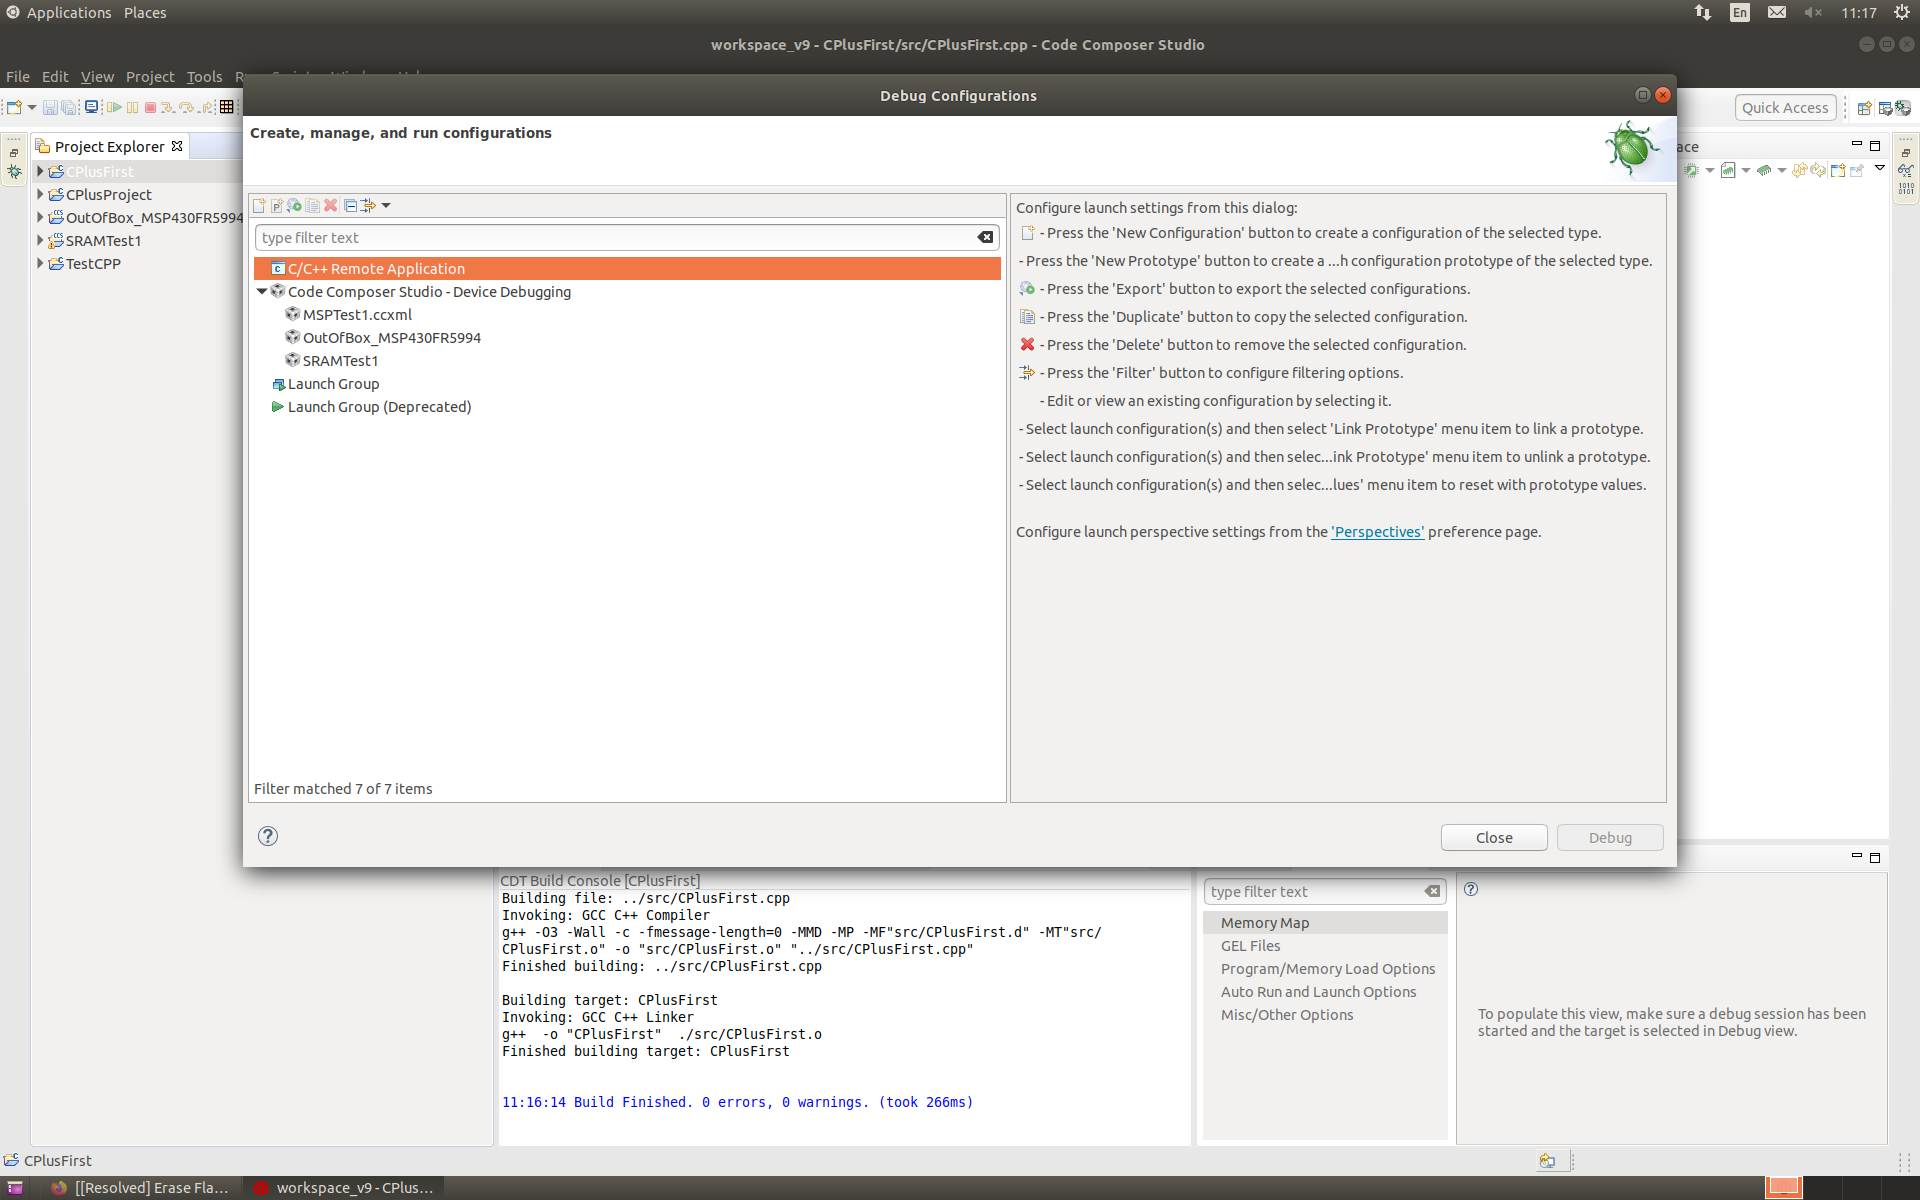The width and height of the screenshot is (1920, 1200).
Task: Open the Tools menu
Action: pyautogui.click(x=204, y=77)
